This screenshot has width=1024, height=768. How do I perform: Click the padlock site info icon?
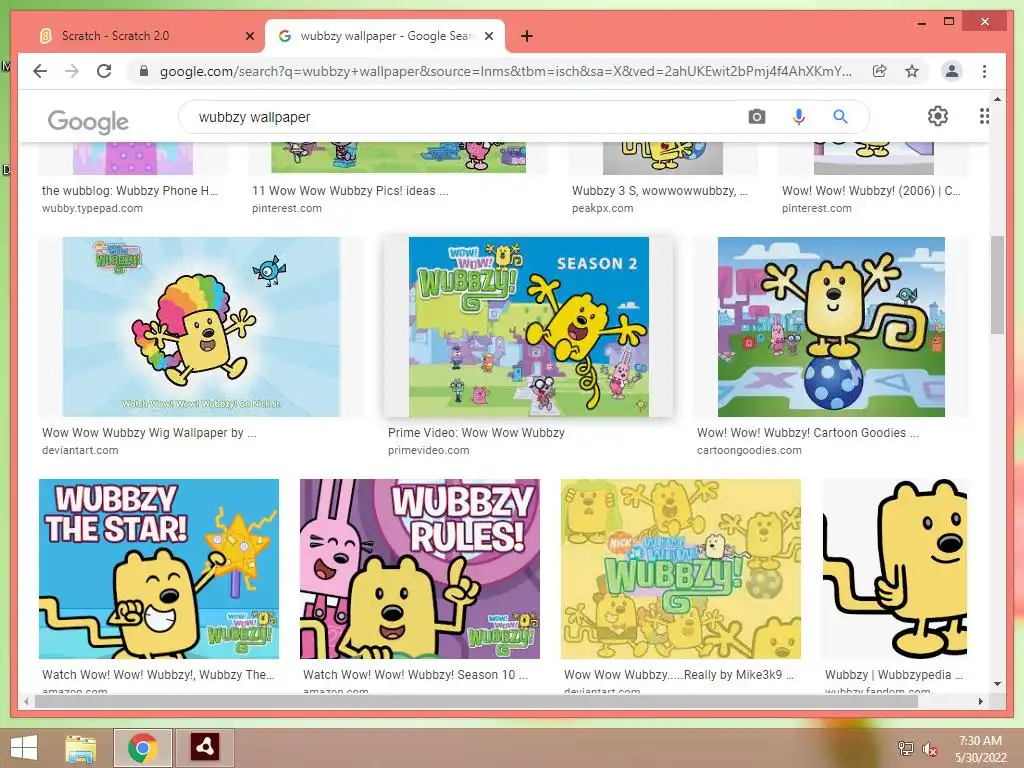click(144, 71)
